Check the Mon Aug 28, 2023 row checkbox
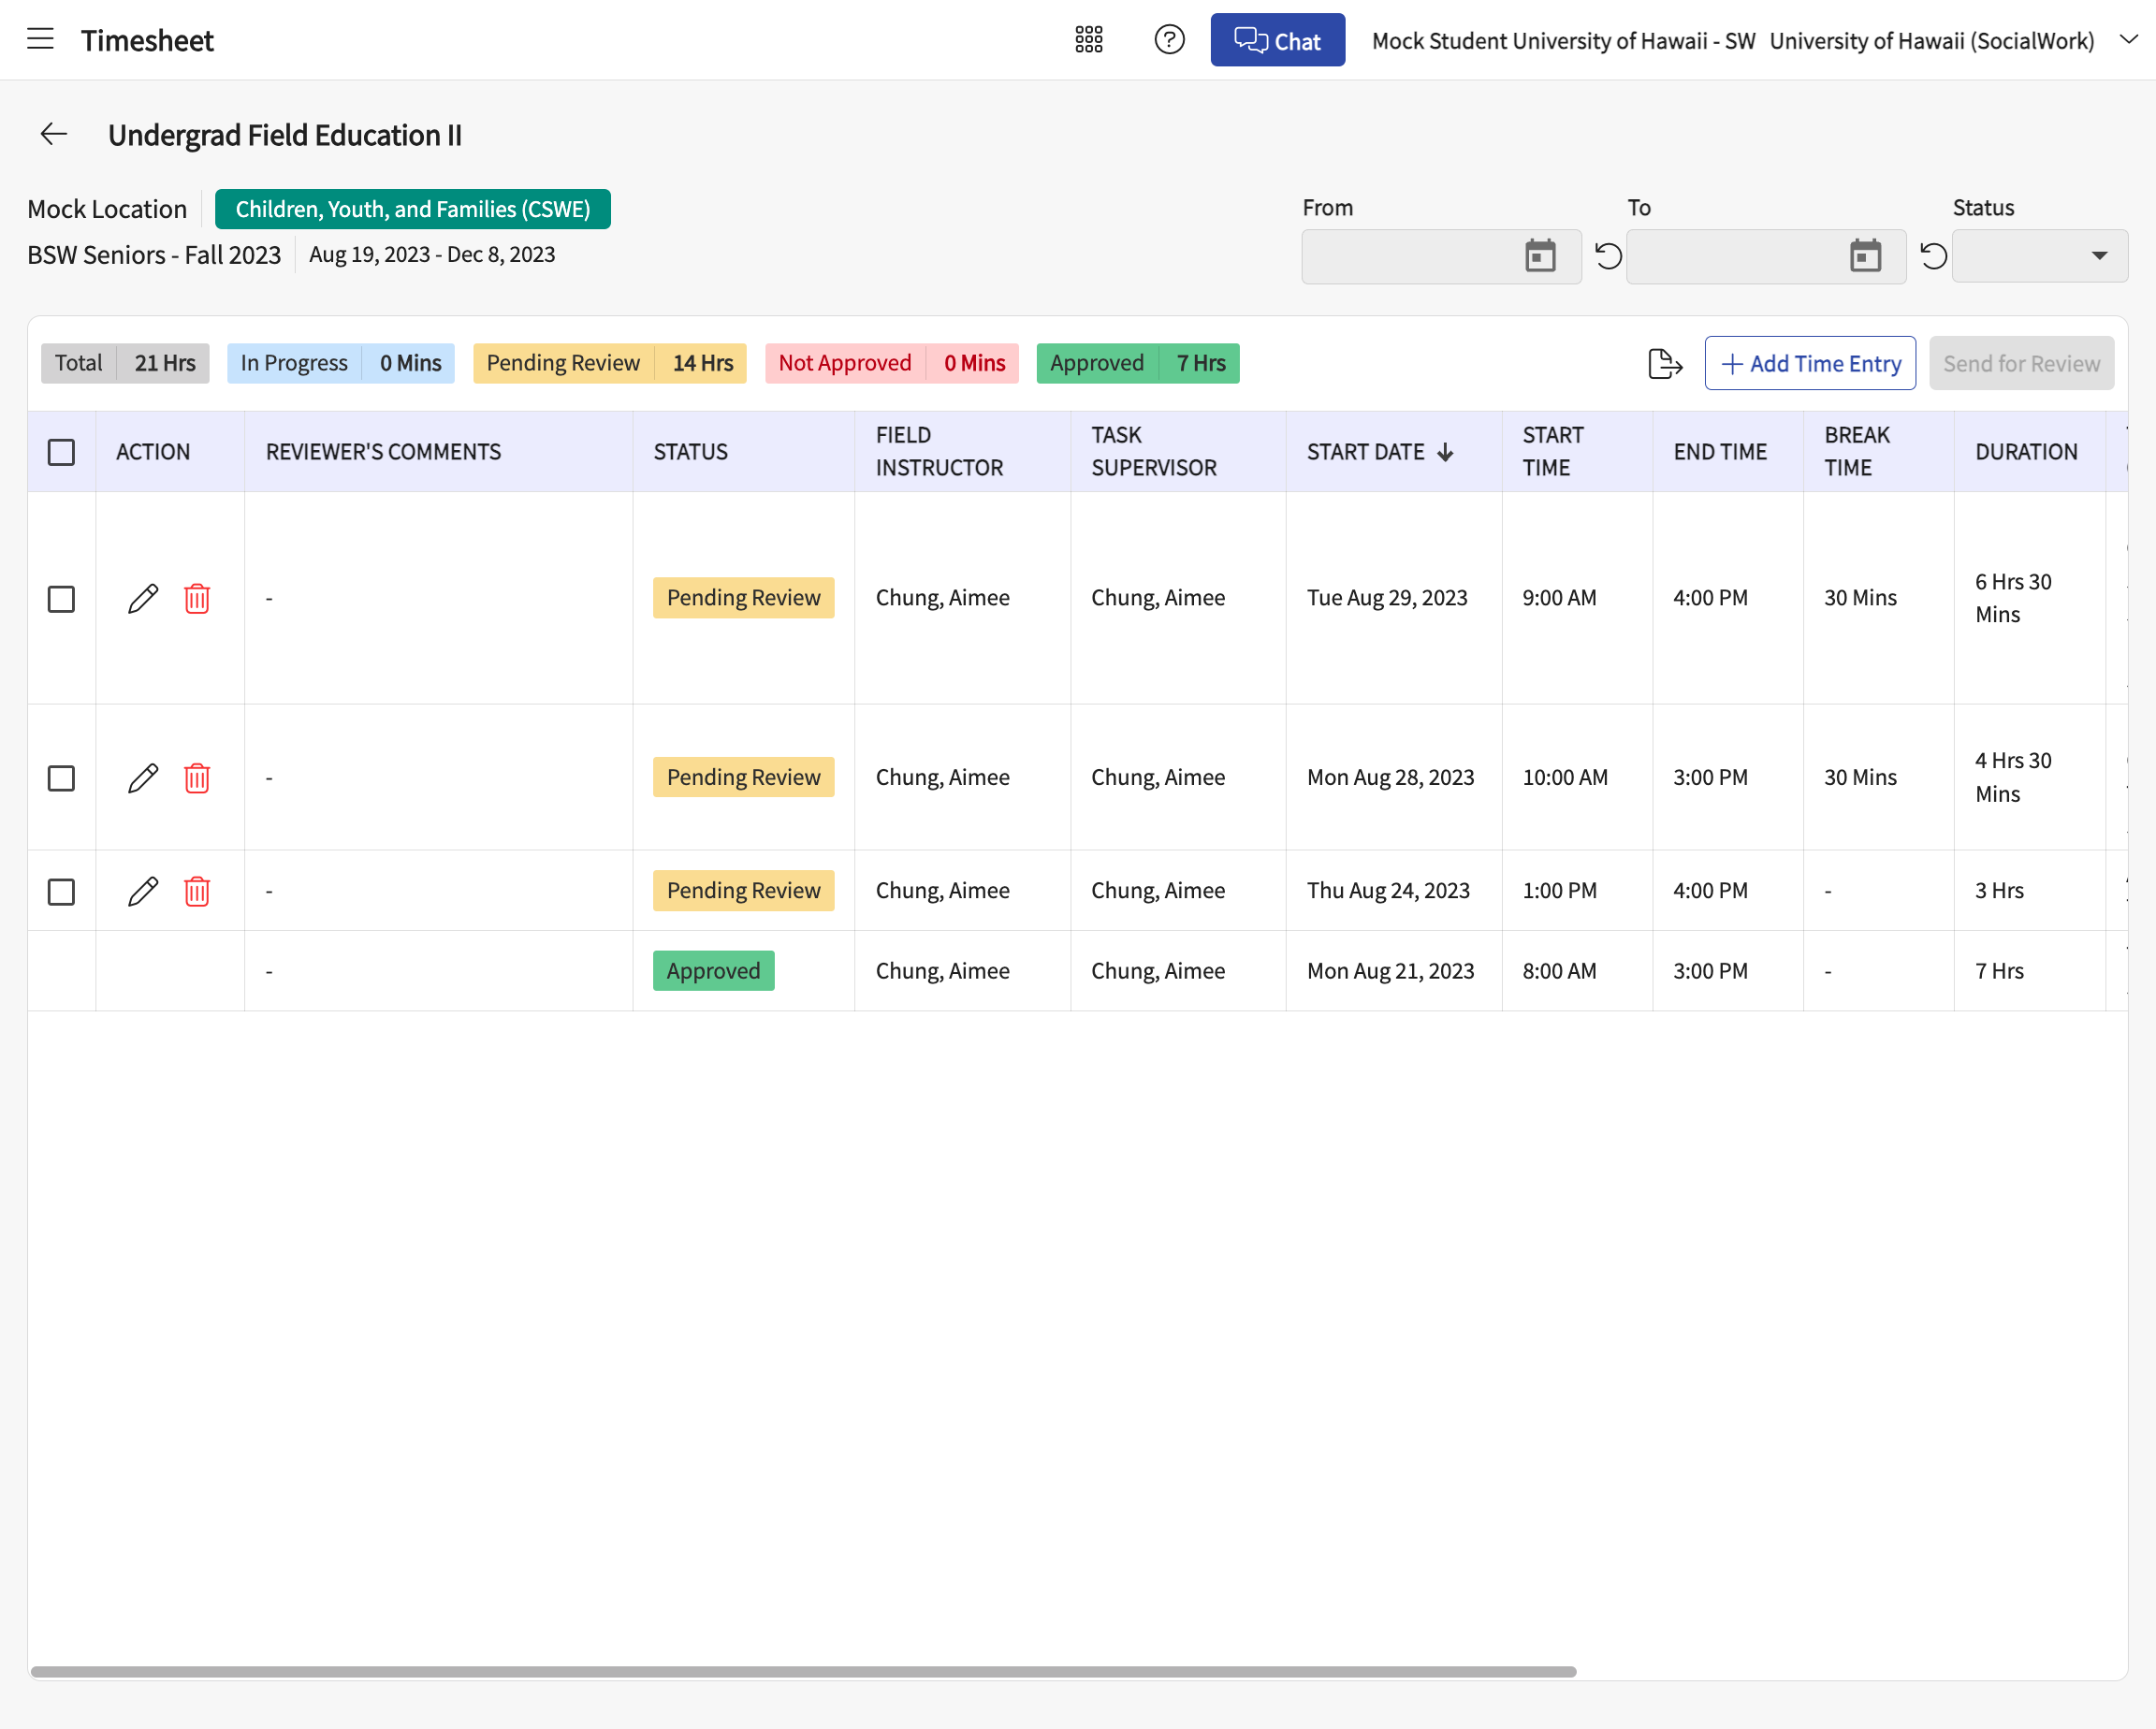The image size is (2156, 1729). [62, 778]
